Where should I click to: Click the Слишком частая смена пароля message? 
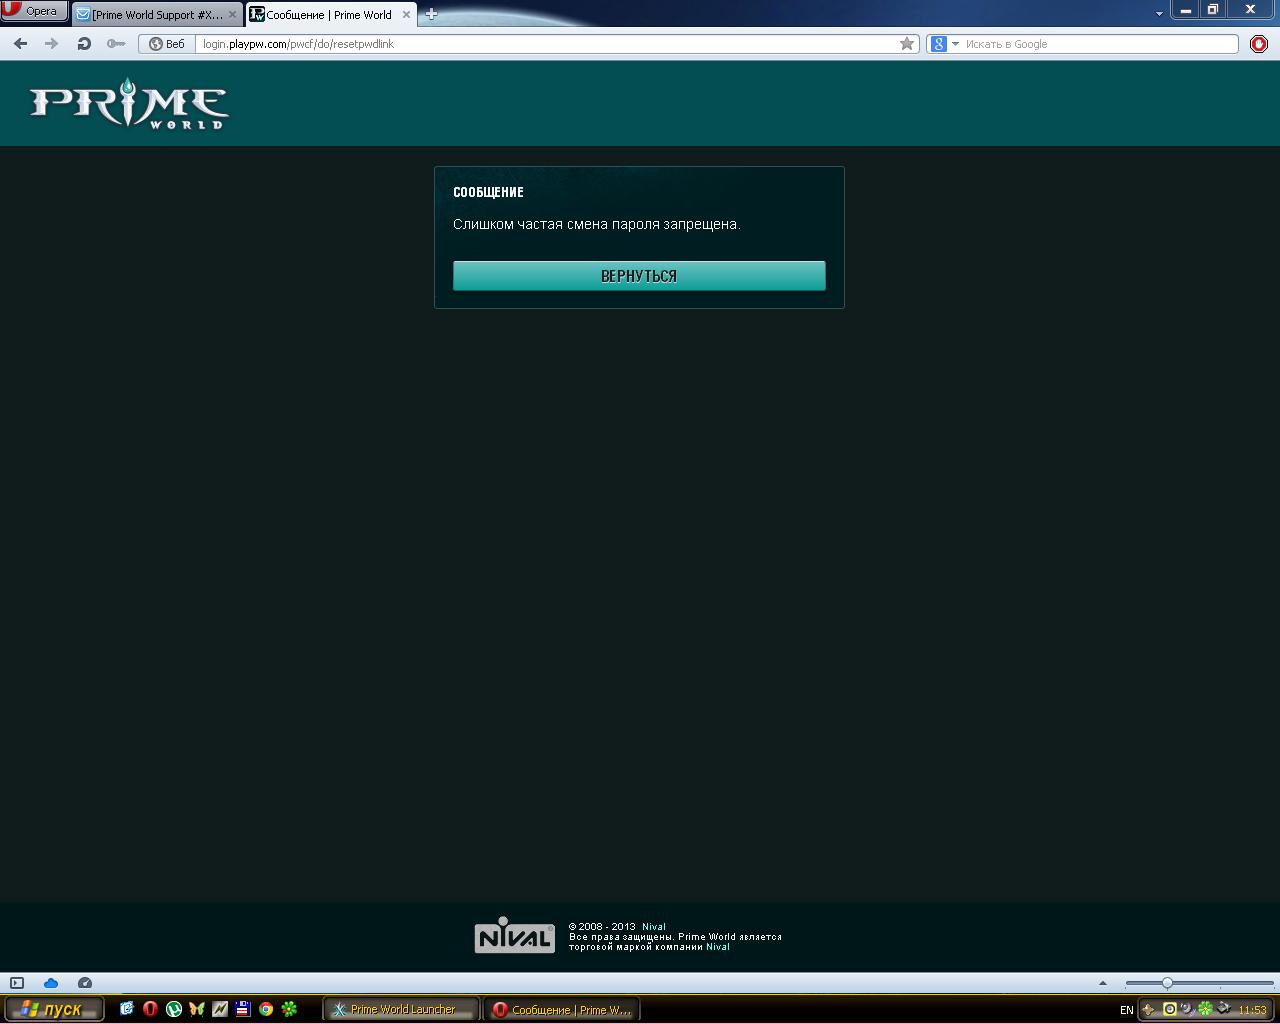click(597, 224)
